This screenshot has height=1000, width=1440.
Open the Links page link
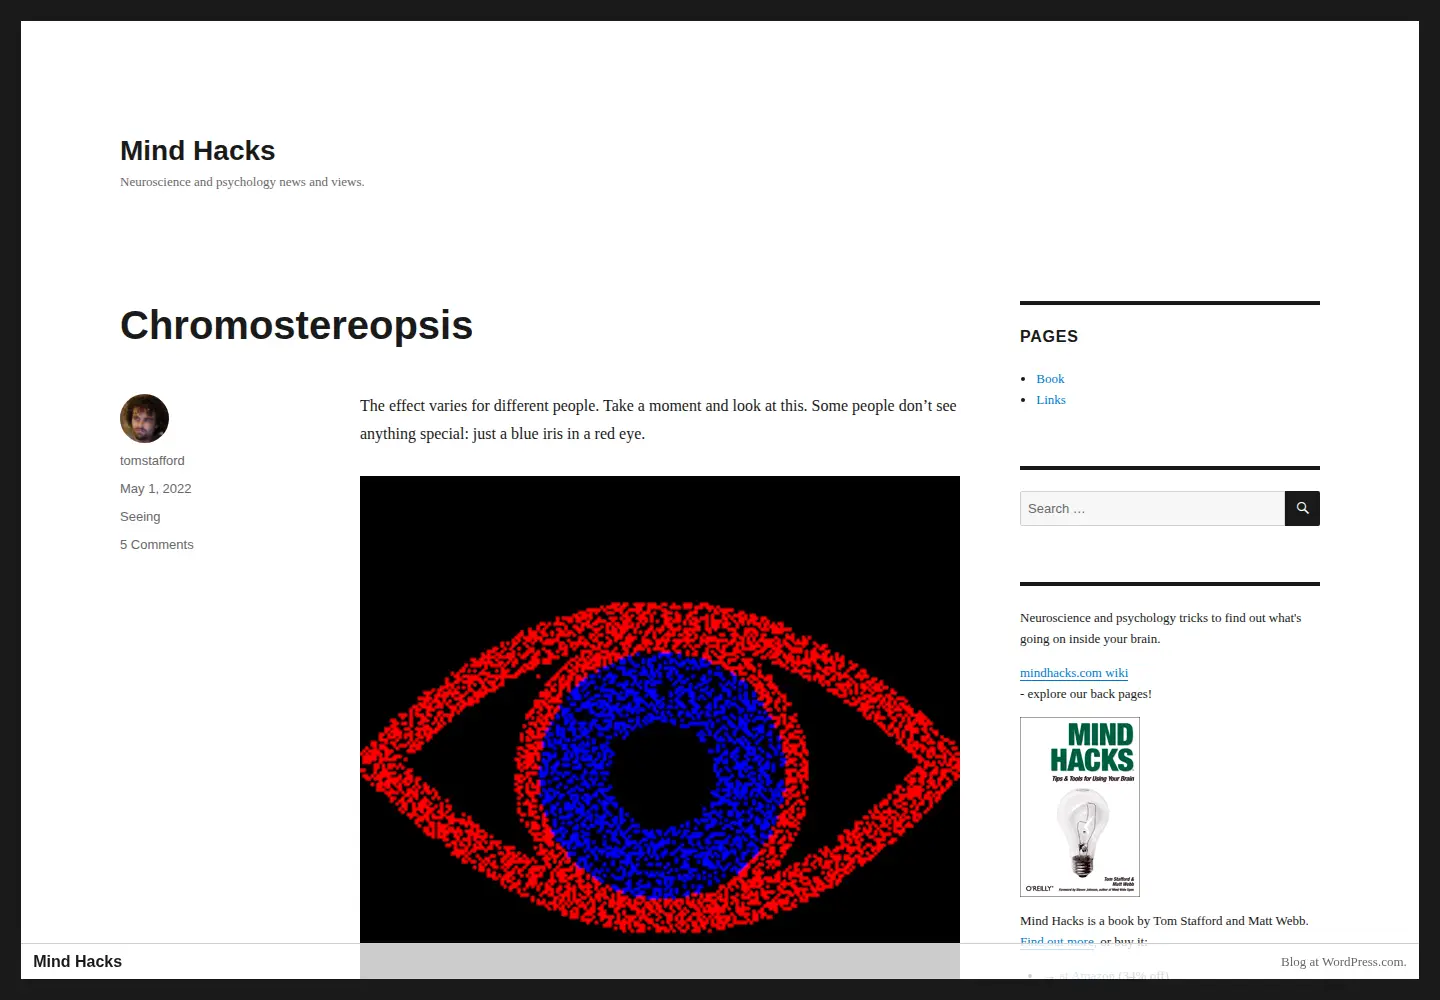1051,400
